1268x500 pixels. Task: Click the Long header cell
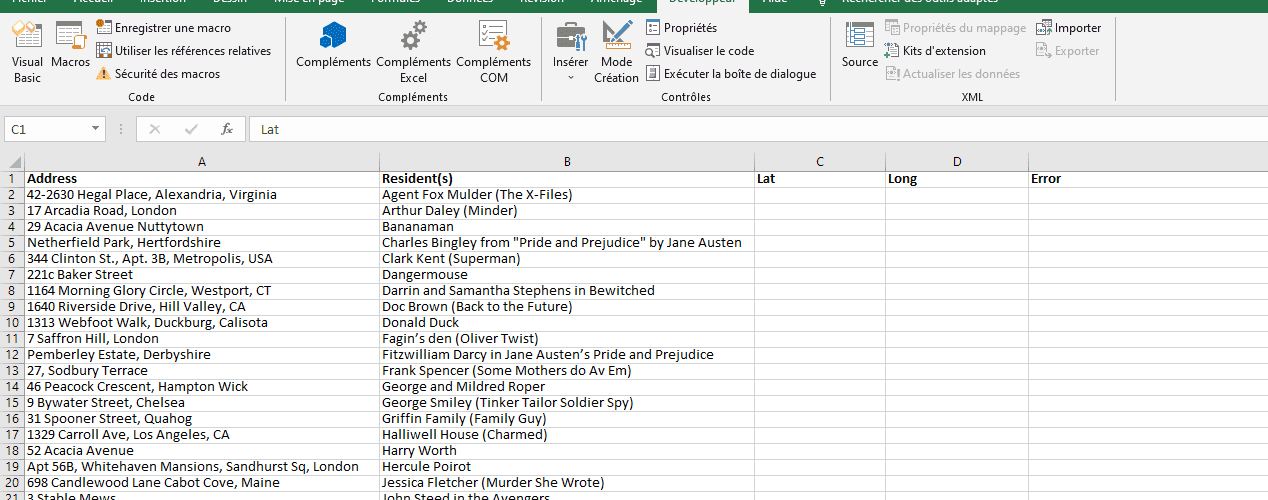[957, 179]
